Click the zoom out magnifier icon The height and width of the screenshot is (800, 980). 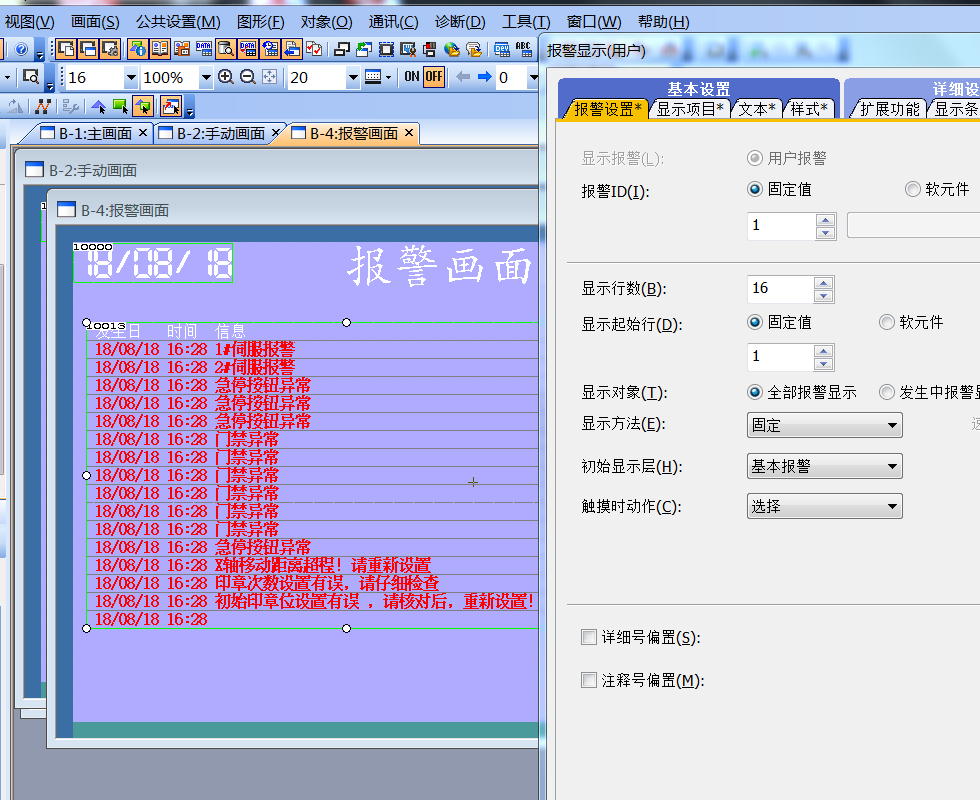(x=246, y=77)
